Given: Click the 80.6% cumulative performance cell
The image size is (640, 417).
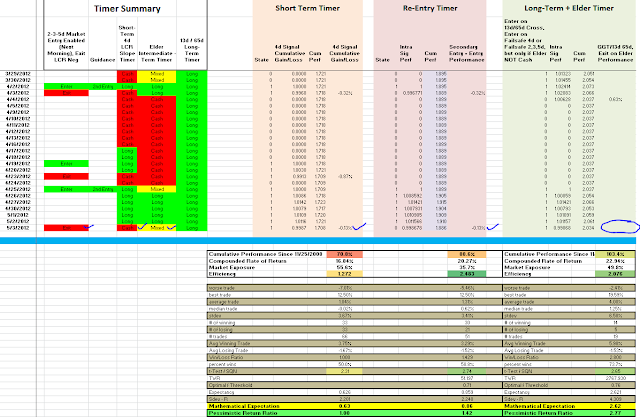Looking at the screenshot, I should click(x=467, y=254).
